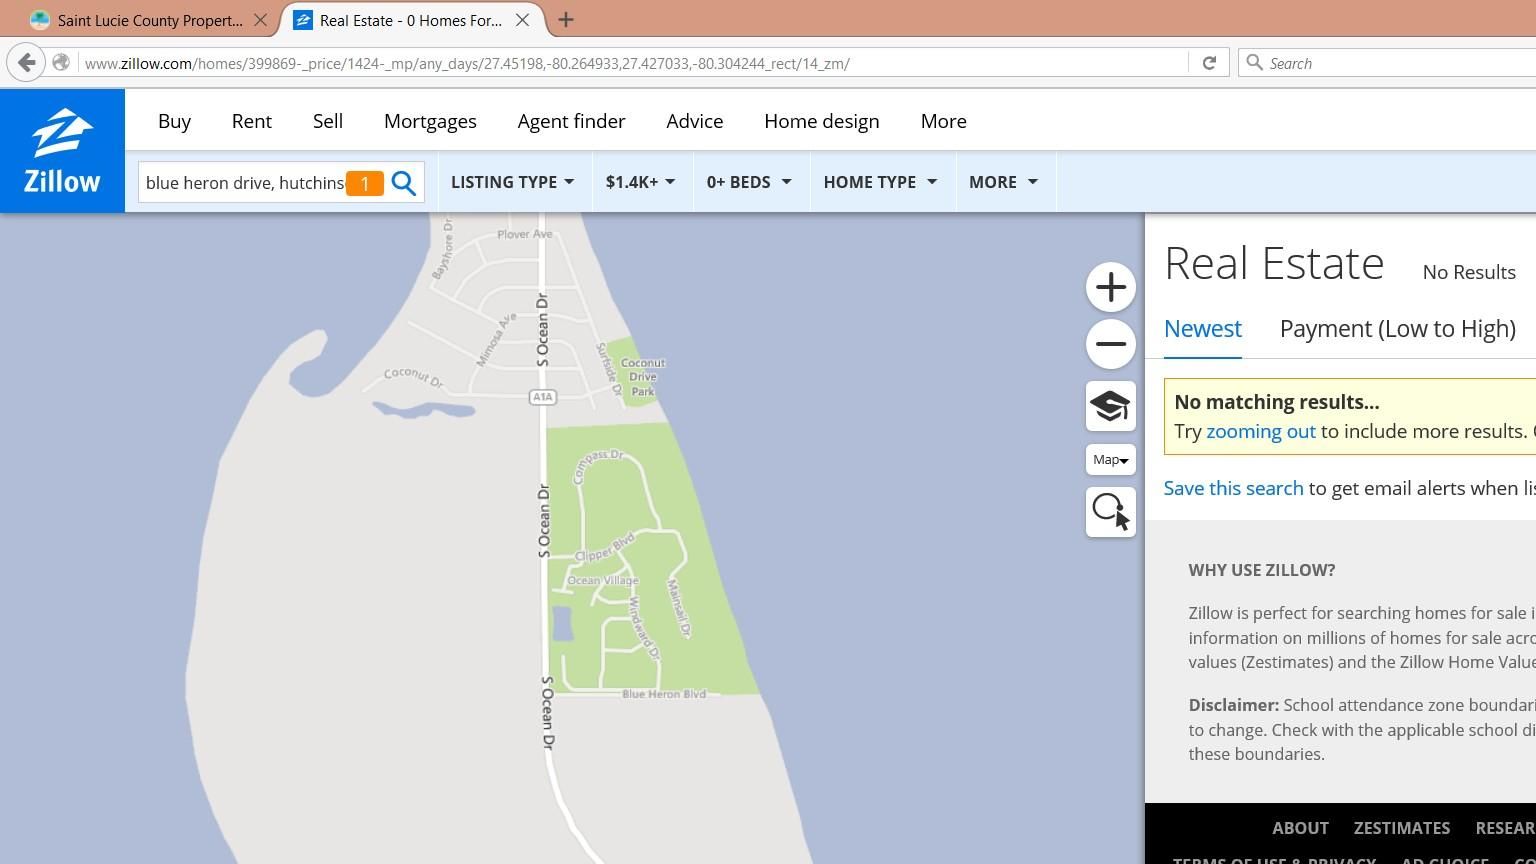Click the No Results text

(x=1469, y=272)
